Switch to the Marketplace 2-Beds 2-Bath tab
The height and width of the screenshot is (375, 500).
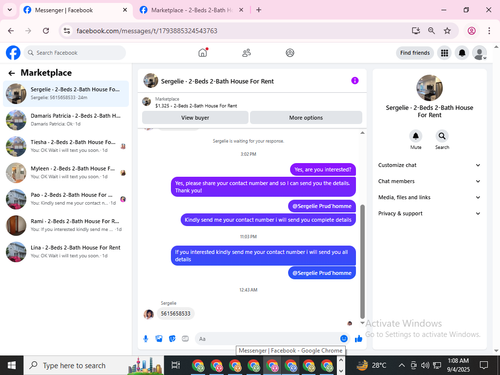[x=192, y=10]
